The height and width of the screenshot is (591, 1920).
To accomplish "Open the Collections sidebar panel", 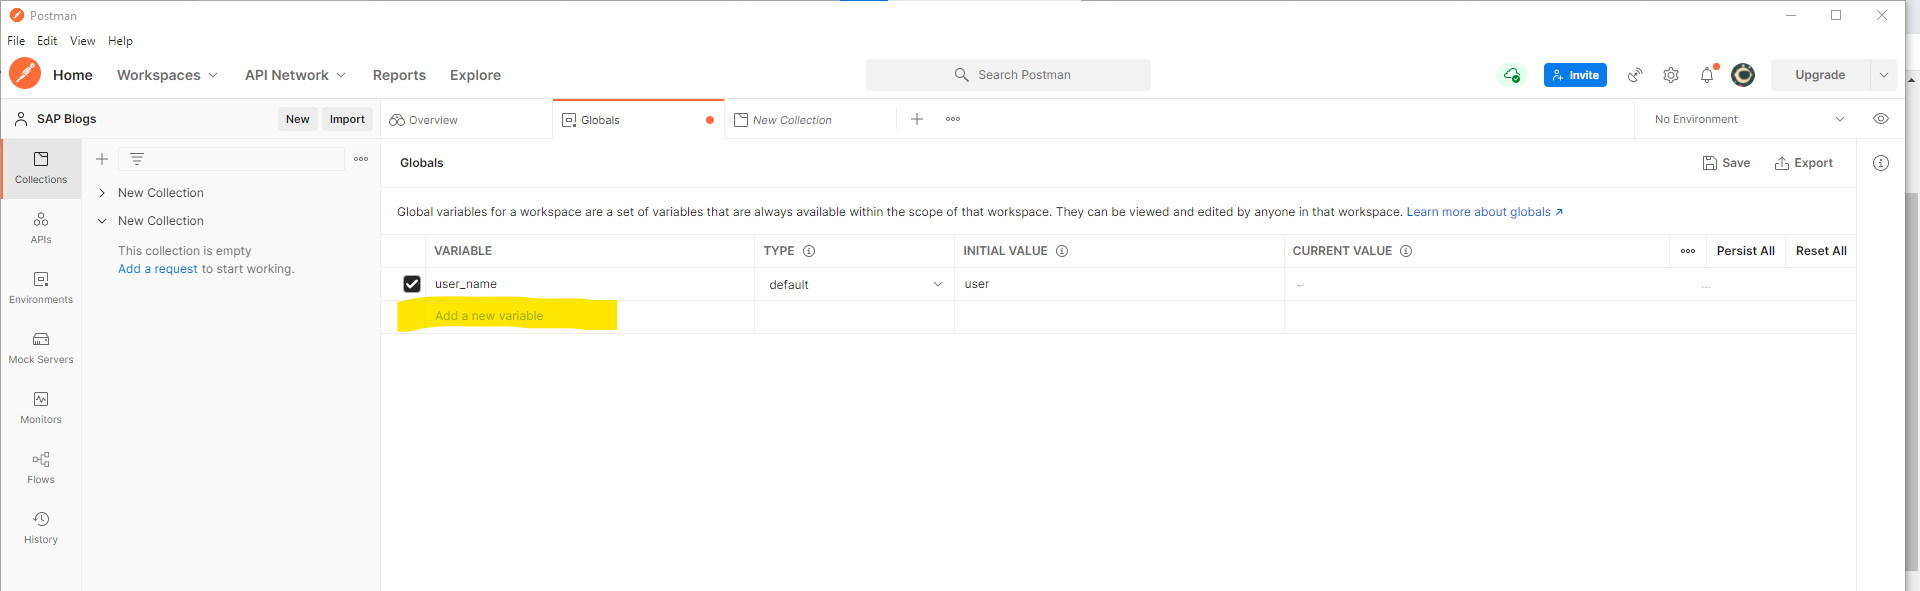I will [x=41, y=168].
